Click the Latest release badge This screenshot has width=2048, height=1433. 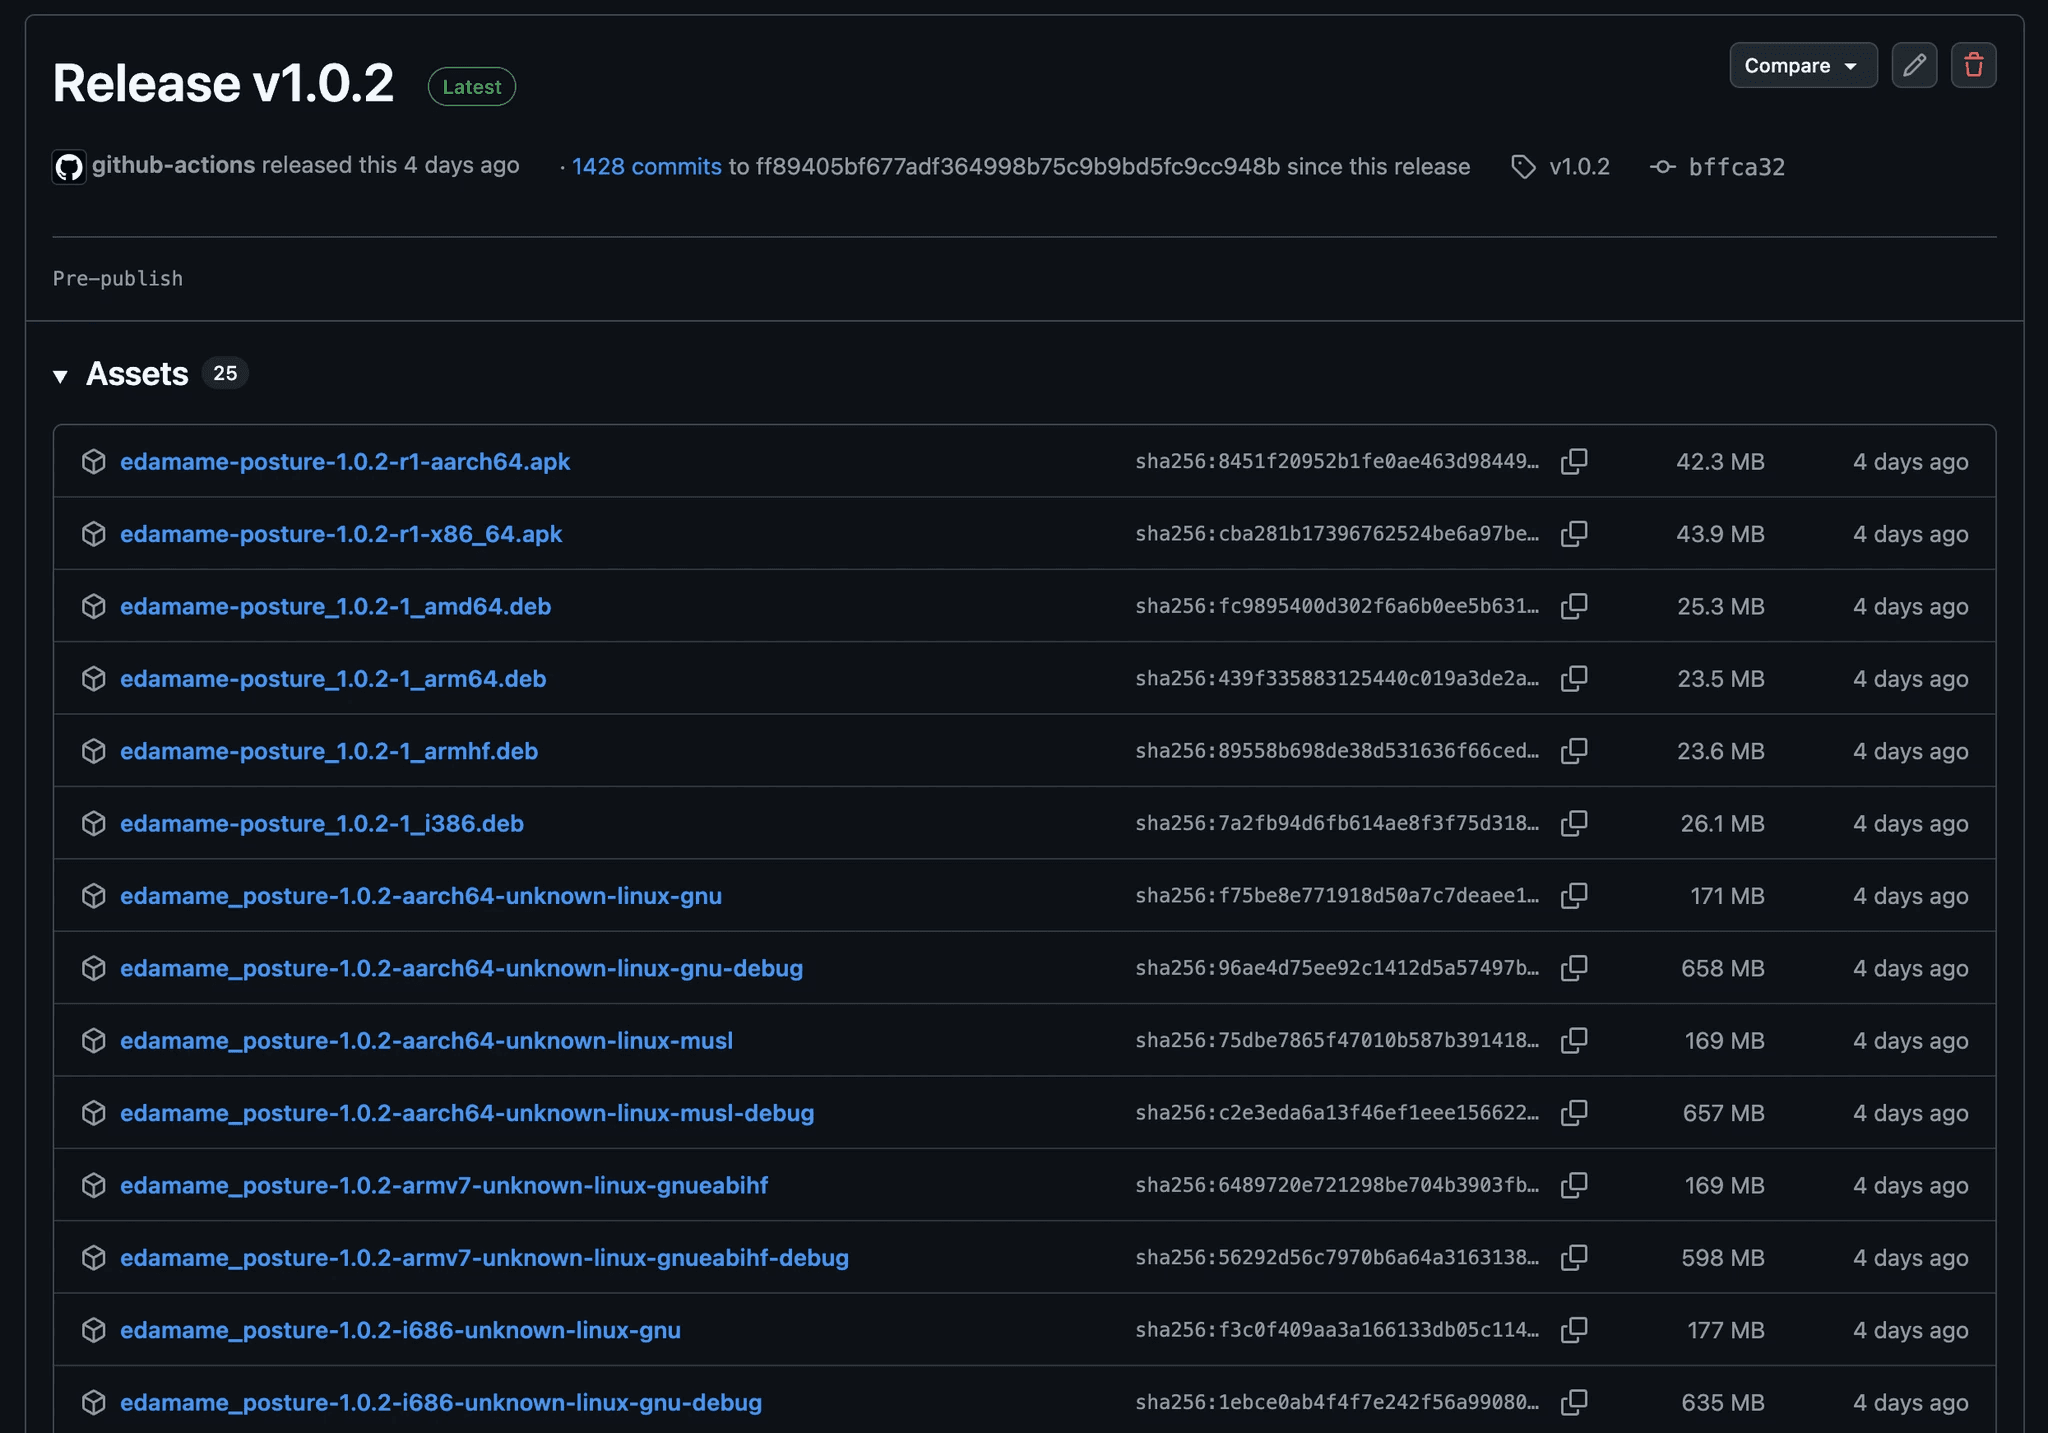pyautogui.click(x=471, y=87)
